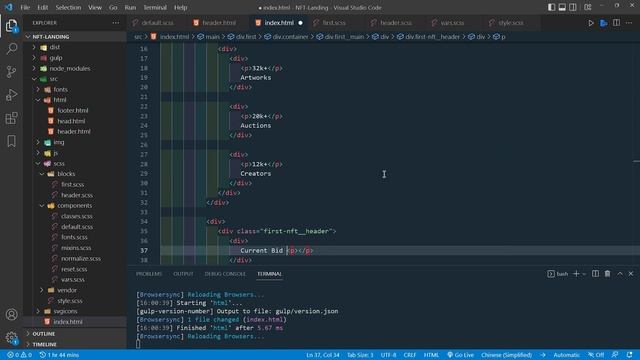This screenshot has height=360, width=640.
Task: Switch to style.scss editor tab
Action: point(511,23)
